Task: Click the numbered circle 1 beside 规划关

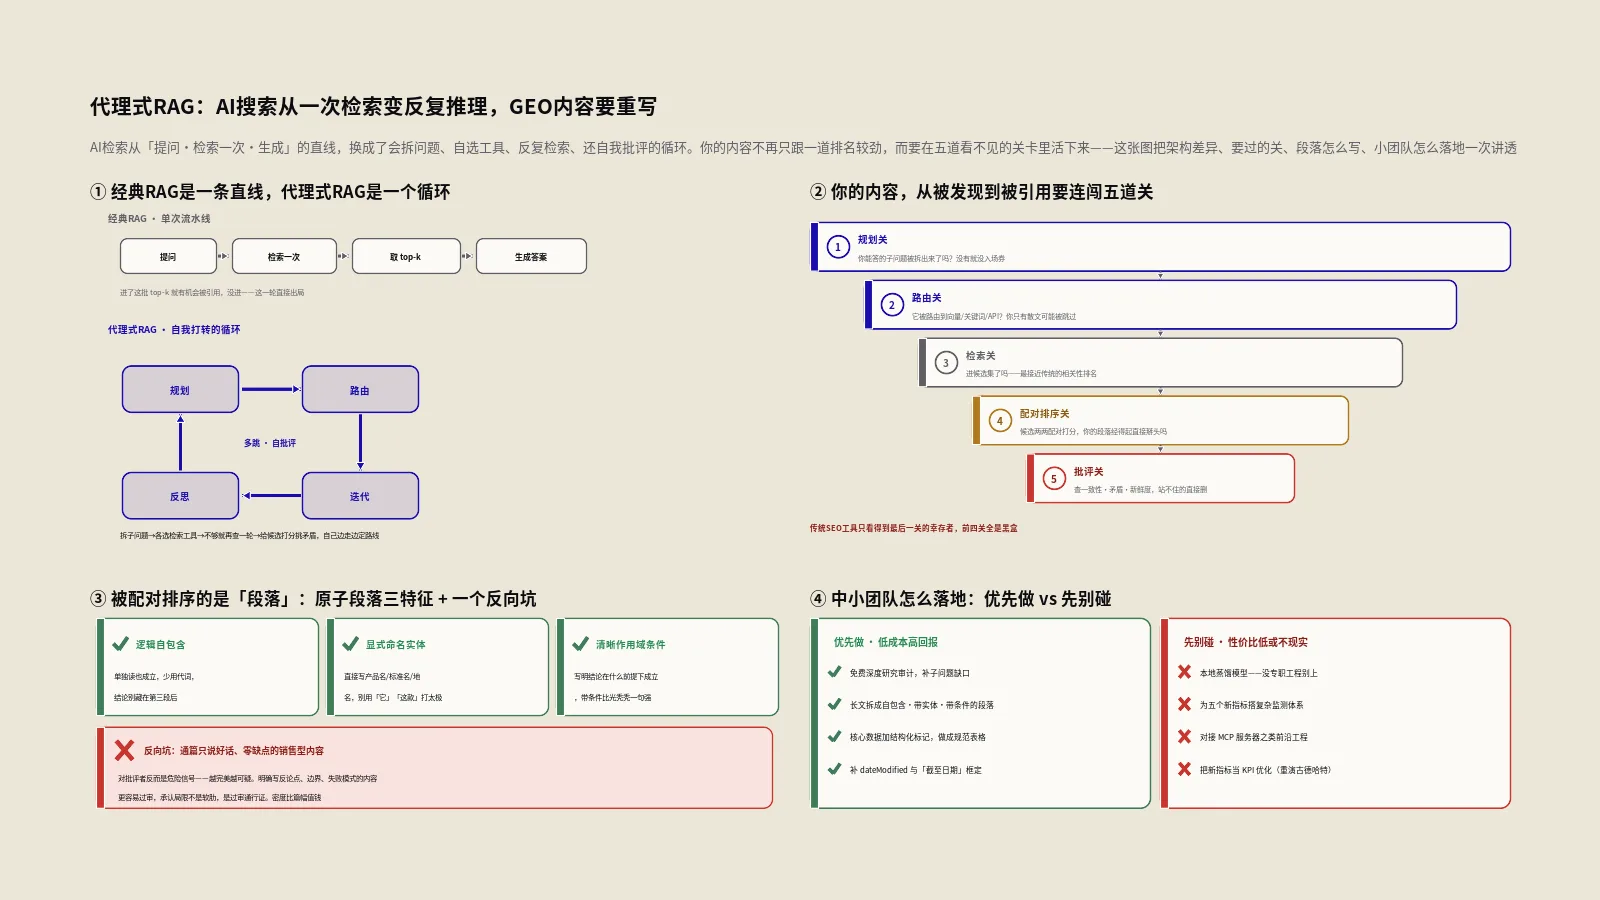Action: pyautogui.click(x=838, y=247)
